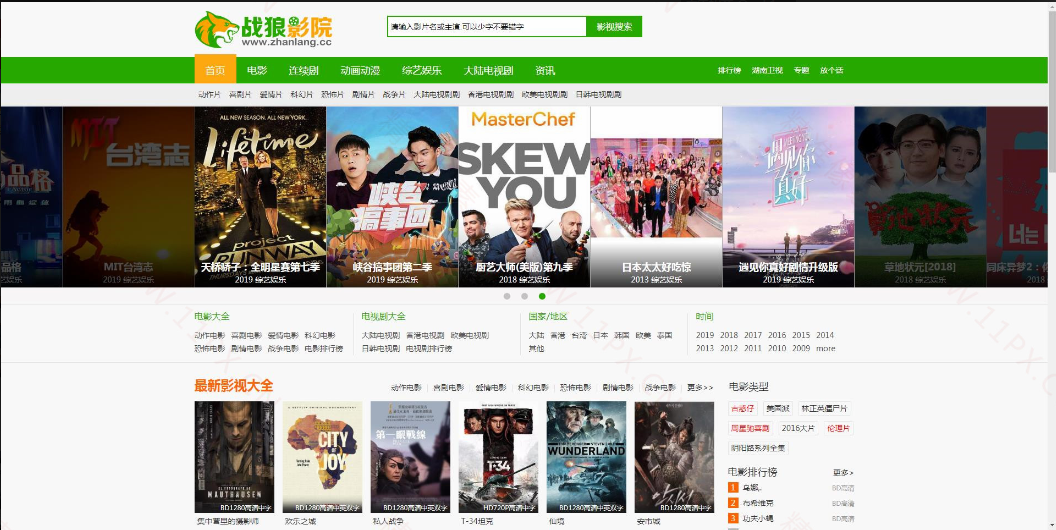Open the Wunderland movie poster

click(586, 456)
